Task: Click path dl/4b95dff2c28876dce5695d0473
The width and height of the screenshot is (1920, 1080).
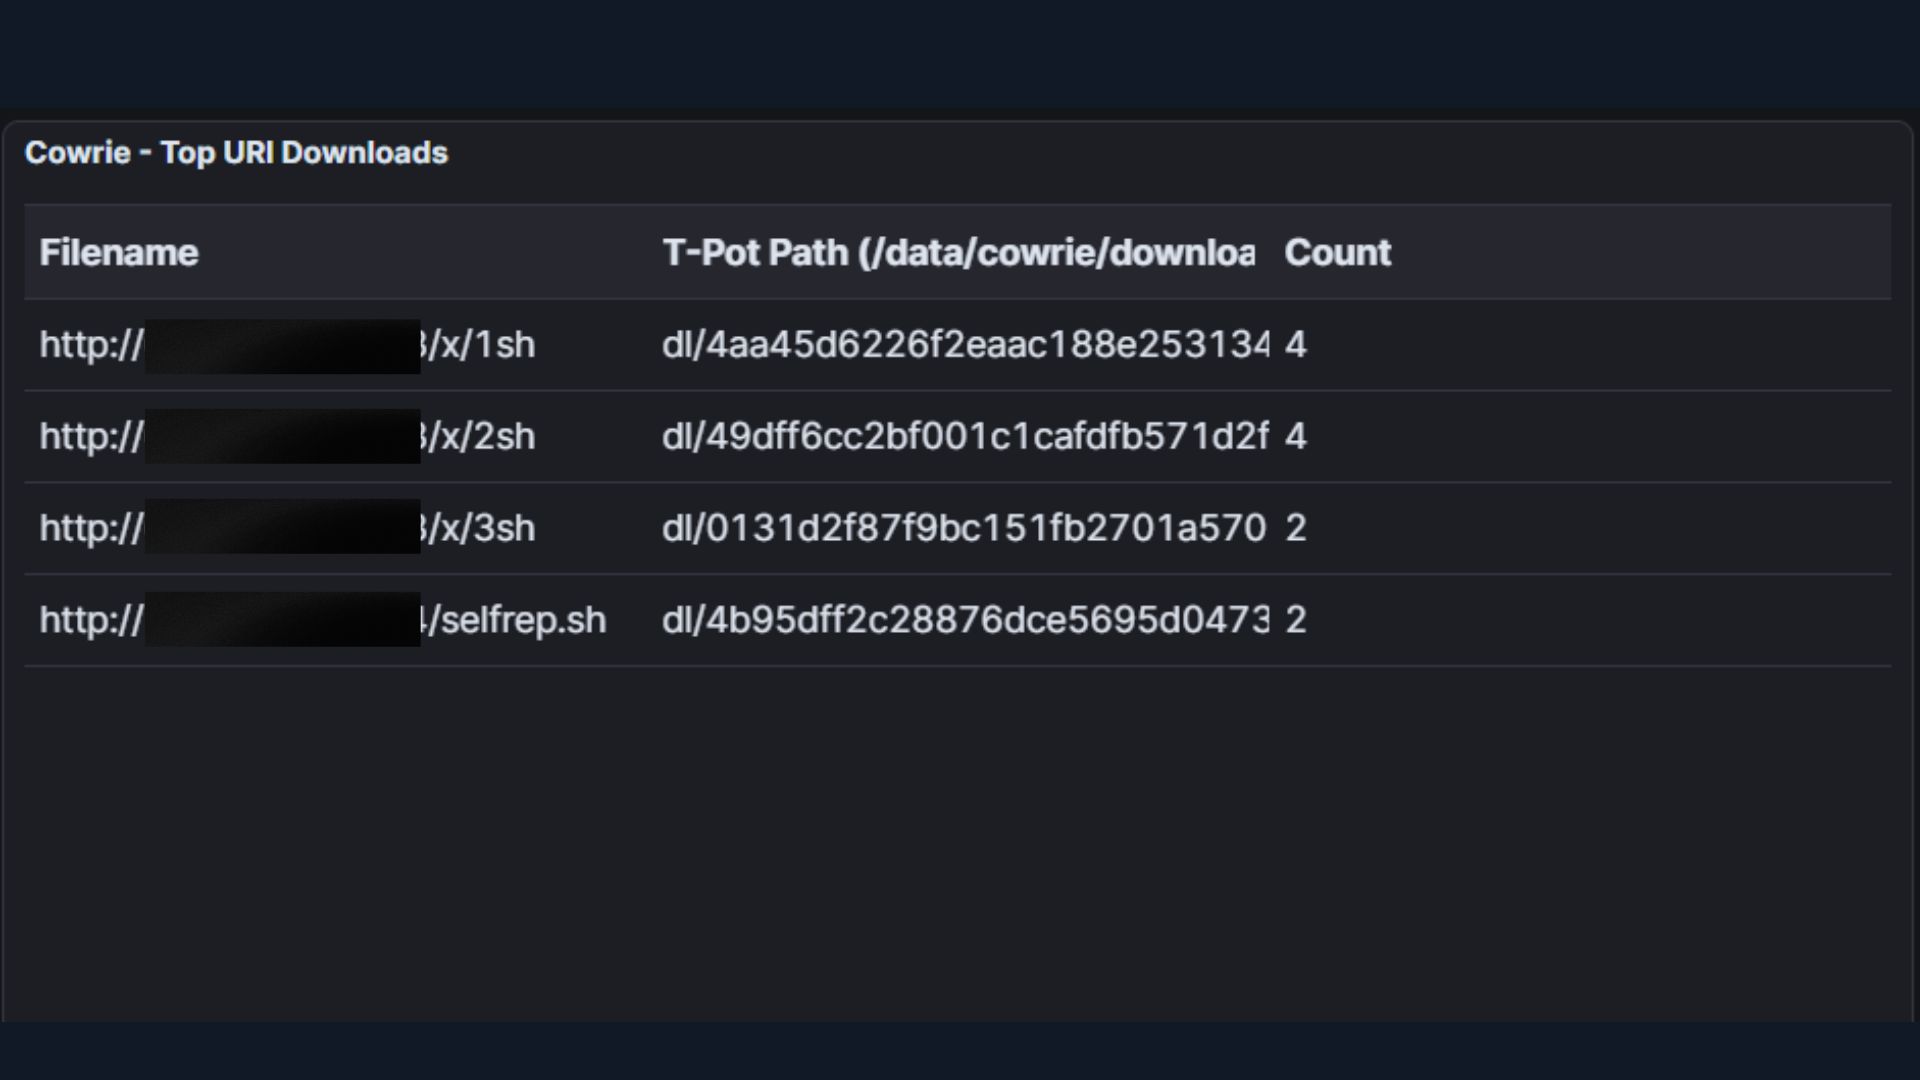Action: [964, 620]
